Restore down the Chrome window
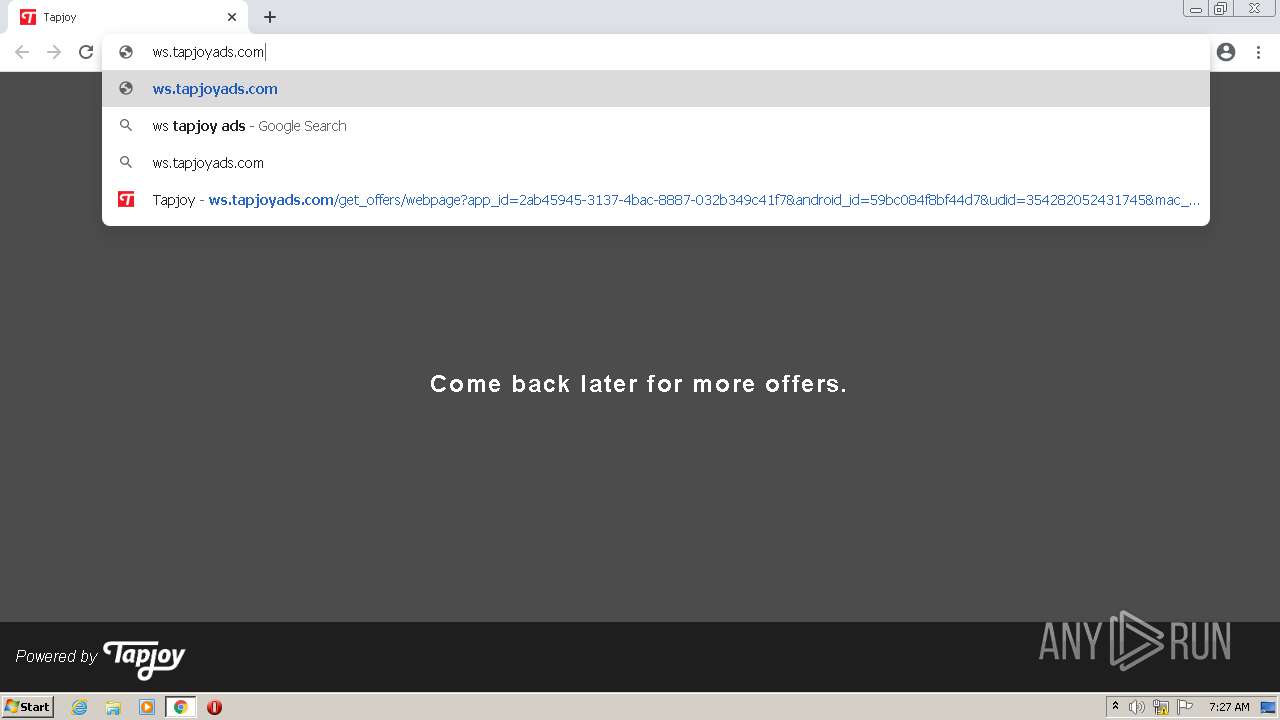1280x720 pixels. 1221,9
